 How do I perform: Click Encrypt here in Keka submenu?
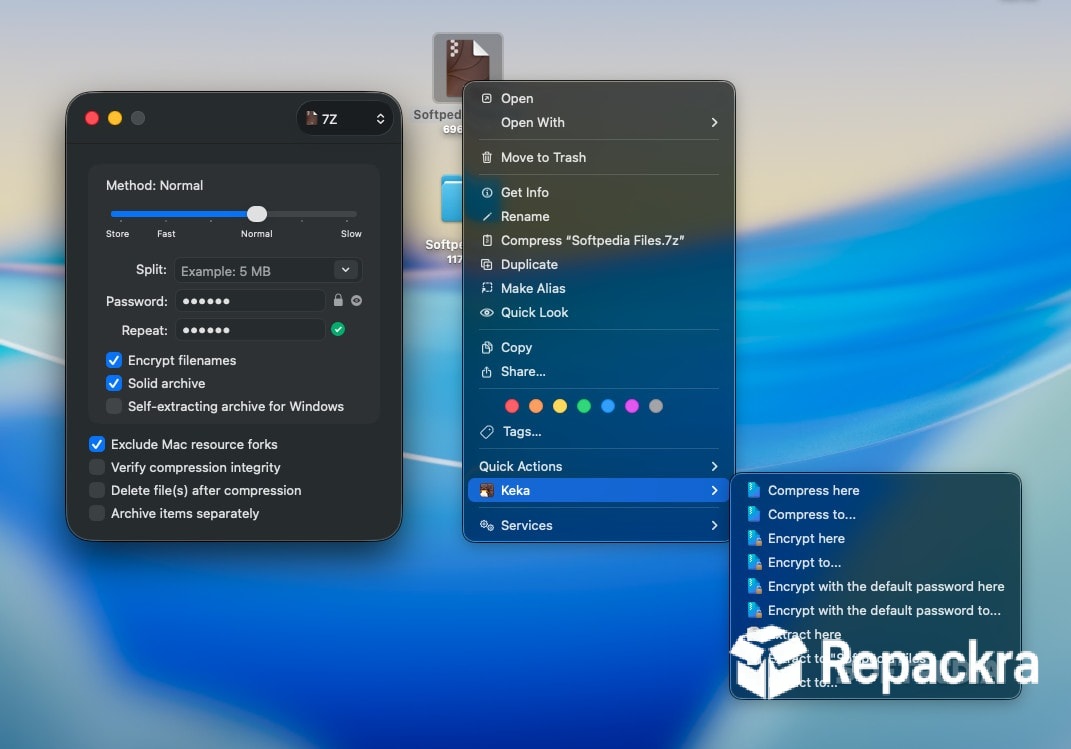tap(876, 538)
